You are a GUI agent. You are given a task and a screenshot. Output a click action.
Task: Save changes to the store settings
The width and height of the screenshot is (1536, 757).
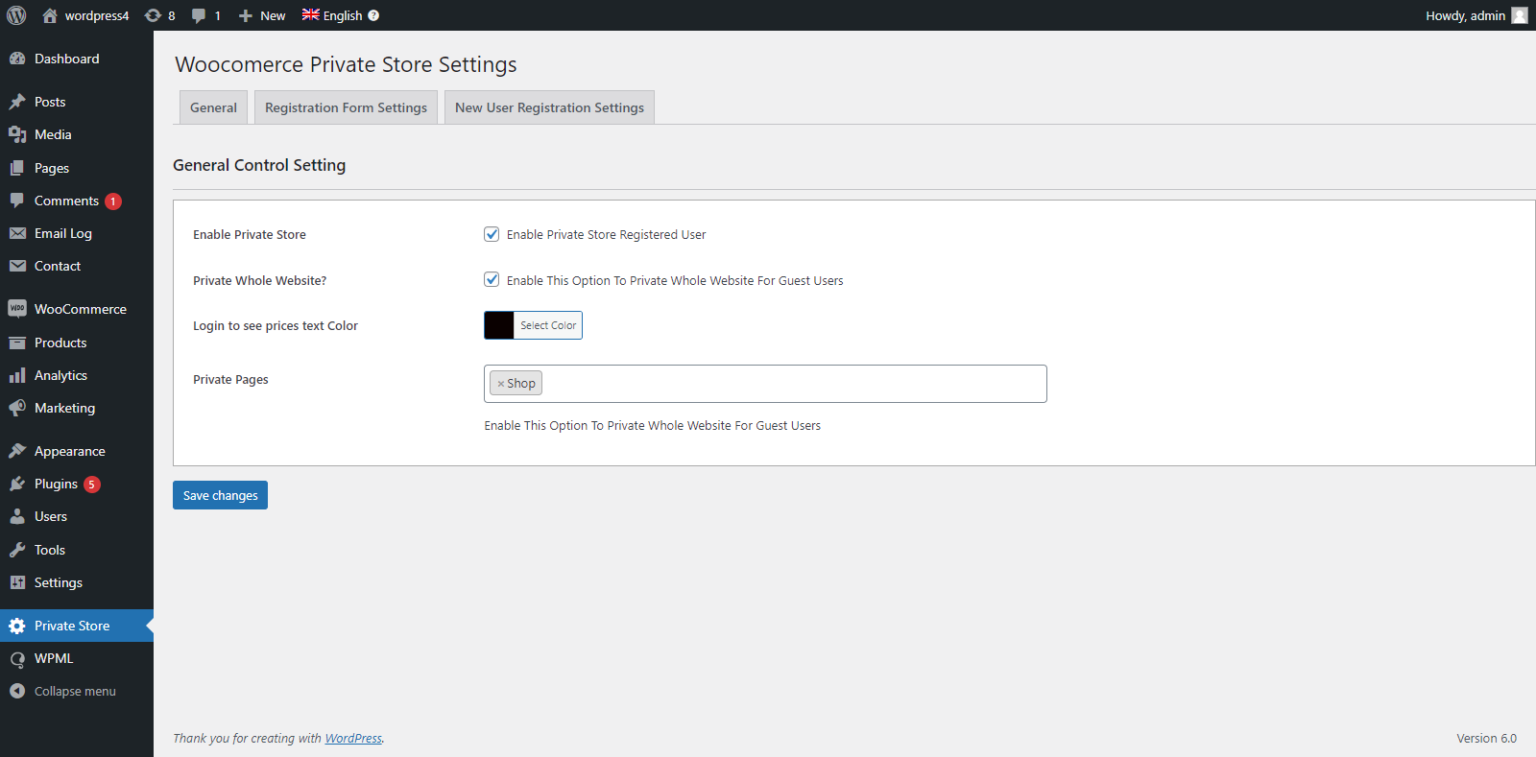pos(220,495)
